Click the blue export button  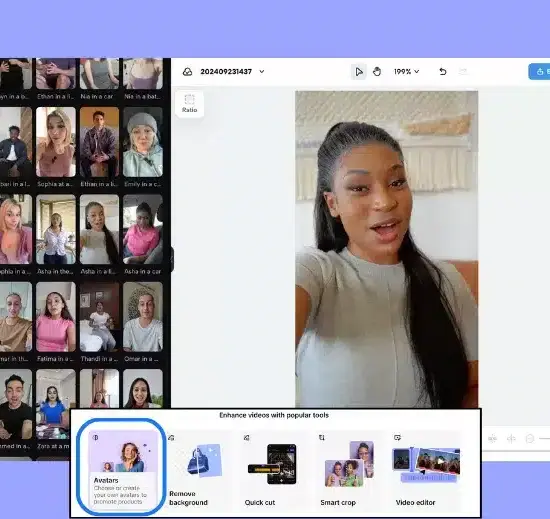coord(539,72)
